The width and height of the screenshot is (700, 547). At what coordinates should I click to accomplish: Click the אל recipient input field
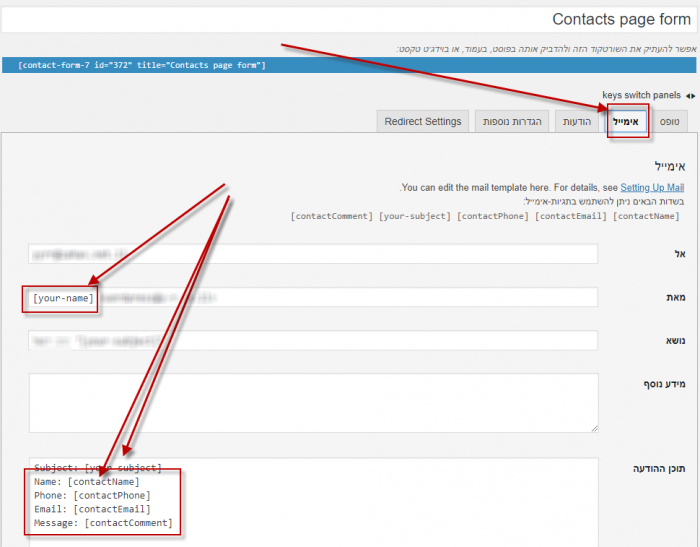point(313,254)
